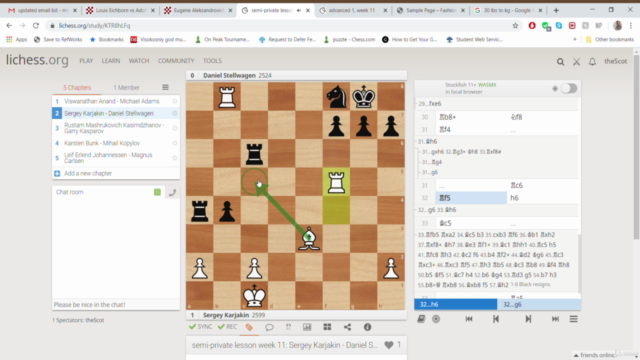Reload the page in the browser

36,25
